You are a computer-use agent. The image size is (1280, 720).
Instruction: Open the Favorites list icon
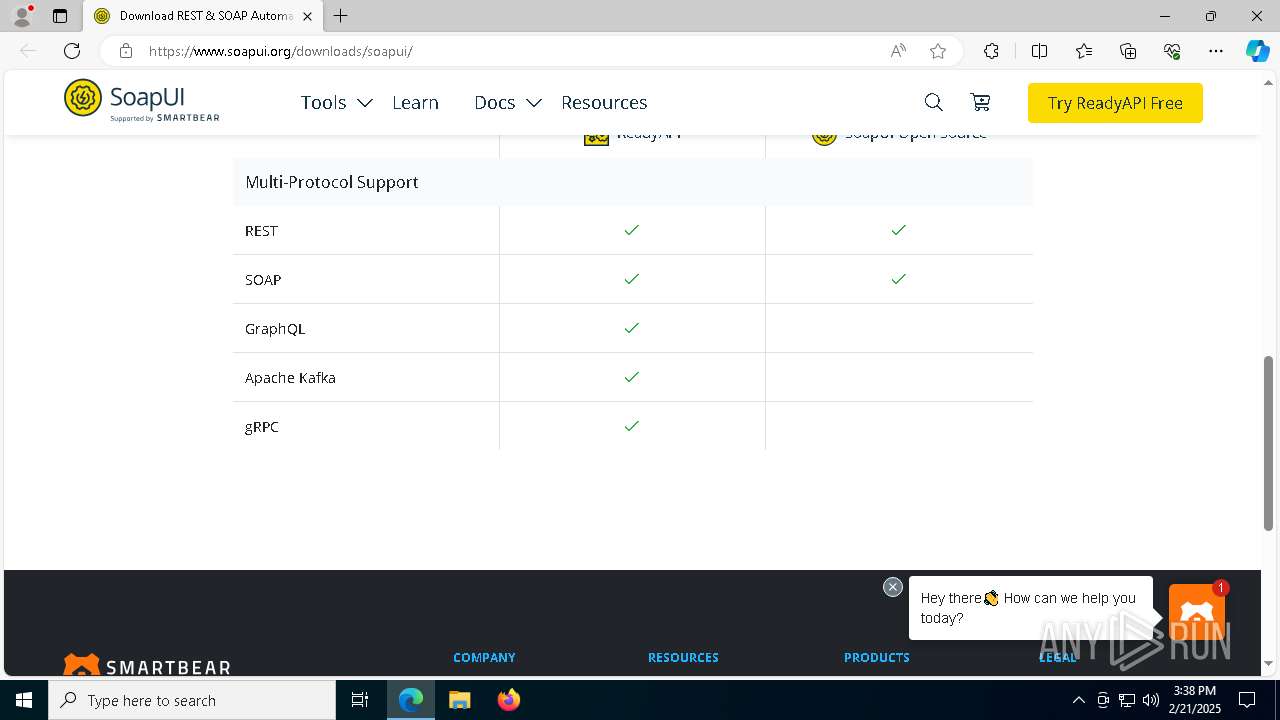coord(1084,51)
